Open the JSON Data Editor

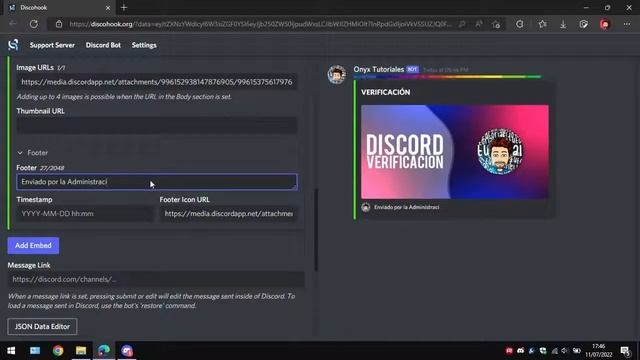42,327
